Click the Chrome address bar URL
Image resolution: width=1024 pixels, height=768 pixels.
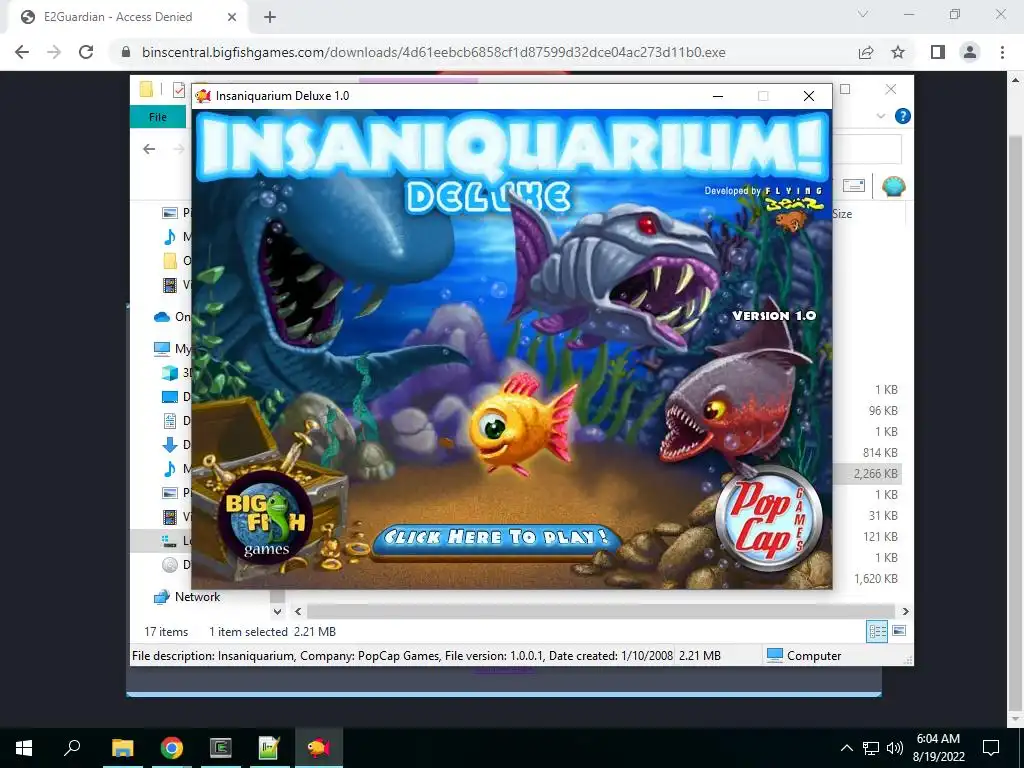[x=434, y=52]
